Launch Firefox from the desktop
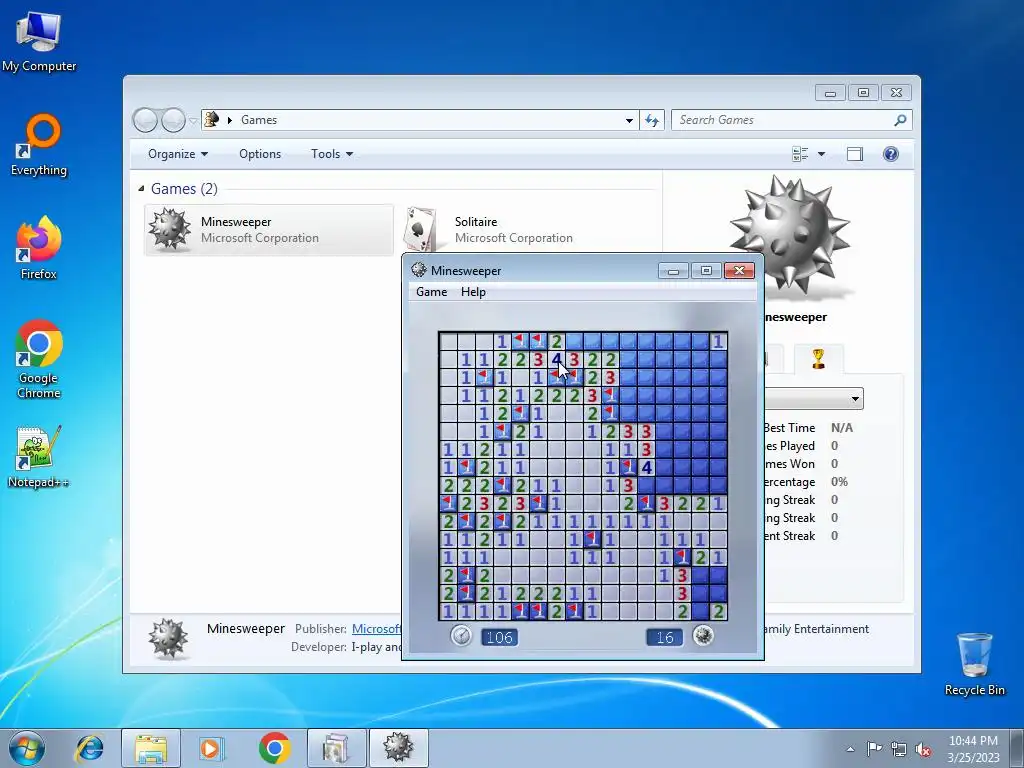1024x768 pixels. pos(39,248)
